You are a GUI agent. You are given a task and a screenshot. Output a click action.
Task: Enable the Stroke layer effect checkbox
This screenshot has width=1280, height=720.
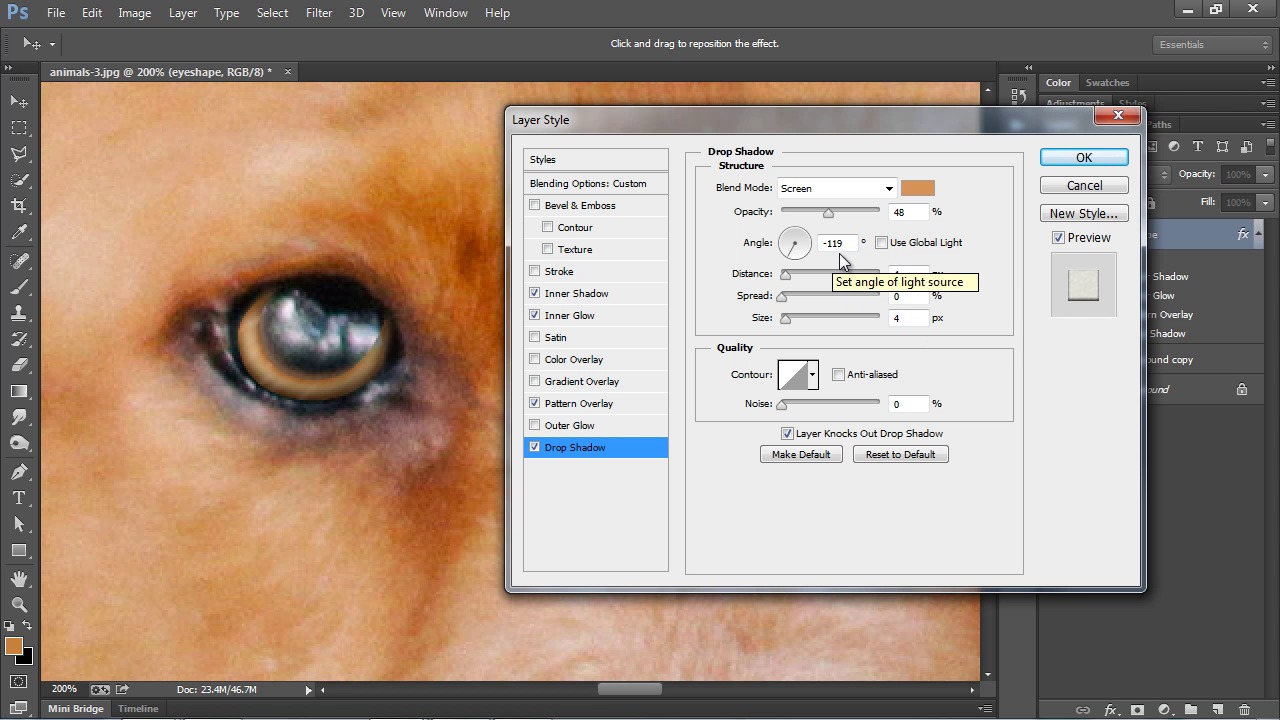tap(535, 272)
